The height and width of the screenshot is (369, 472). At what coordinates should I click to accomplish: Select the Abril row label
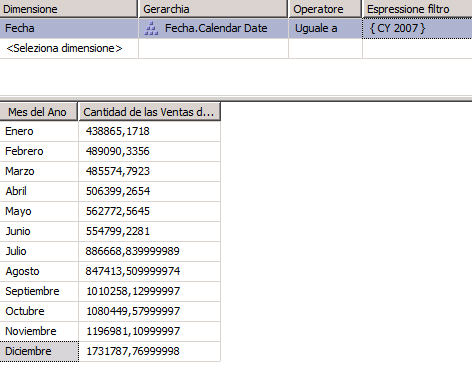click(39, 191)
